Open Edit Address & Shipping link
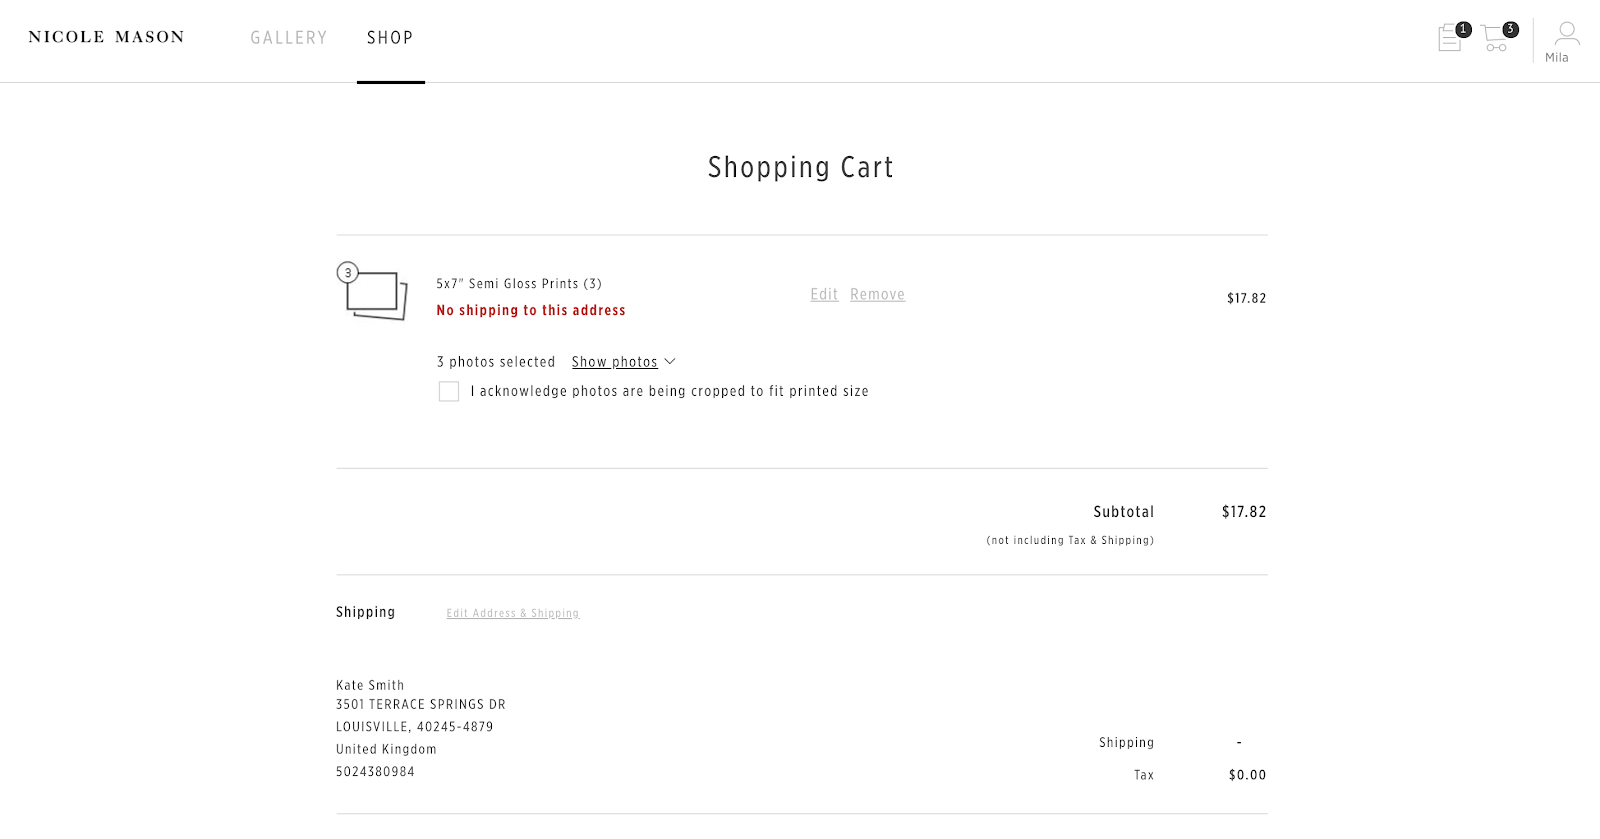 (x=513, y=613)
